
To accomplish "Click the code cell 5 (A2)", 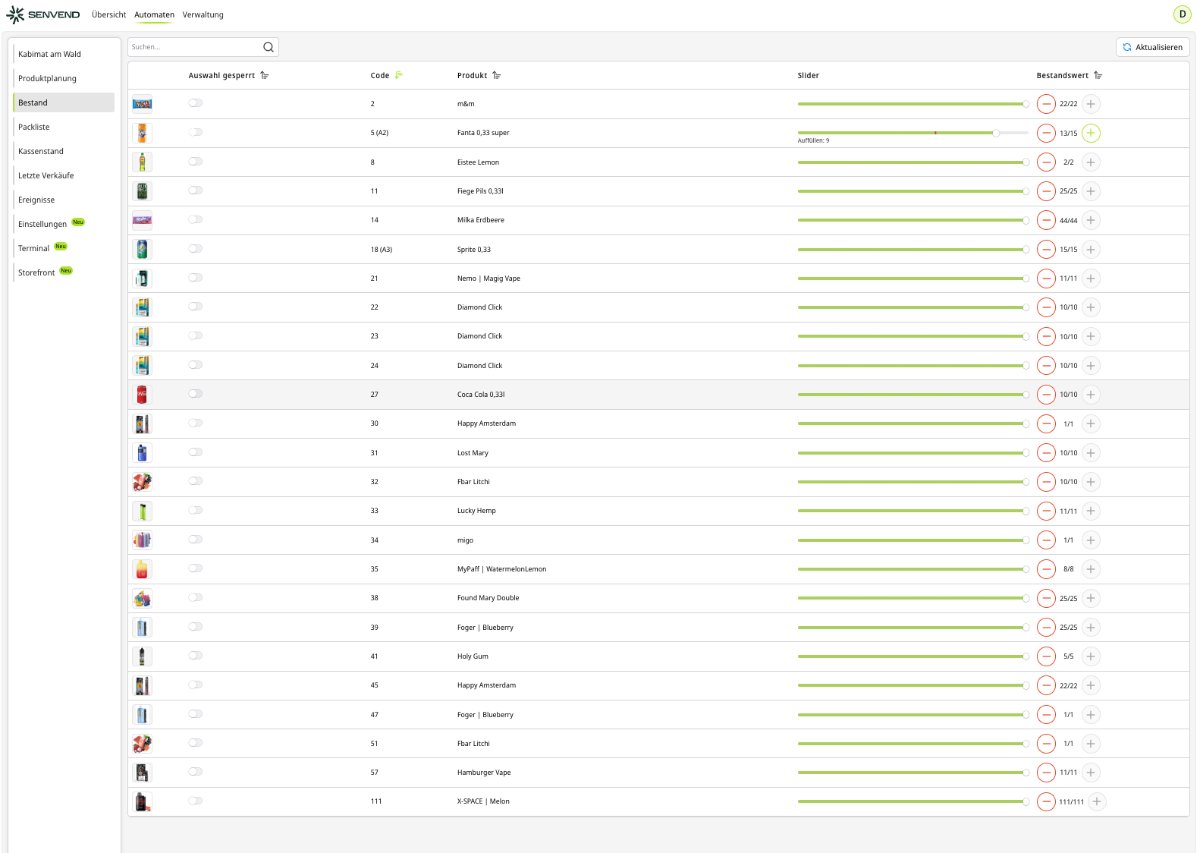I will tap(379, 132).
